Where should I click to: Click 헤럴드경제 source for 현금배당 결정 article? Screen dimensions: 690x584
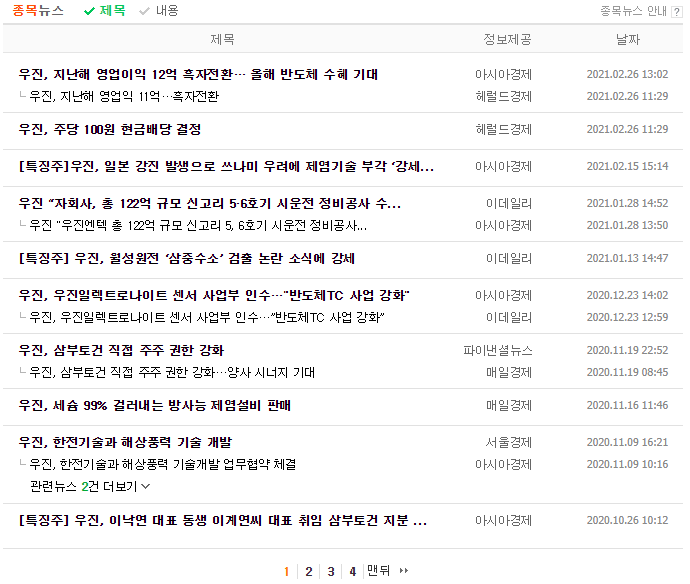(503, 129)
